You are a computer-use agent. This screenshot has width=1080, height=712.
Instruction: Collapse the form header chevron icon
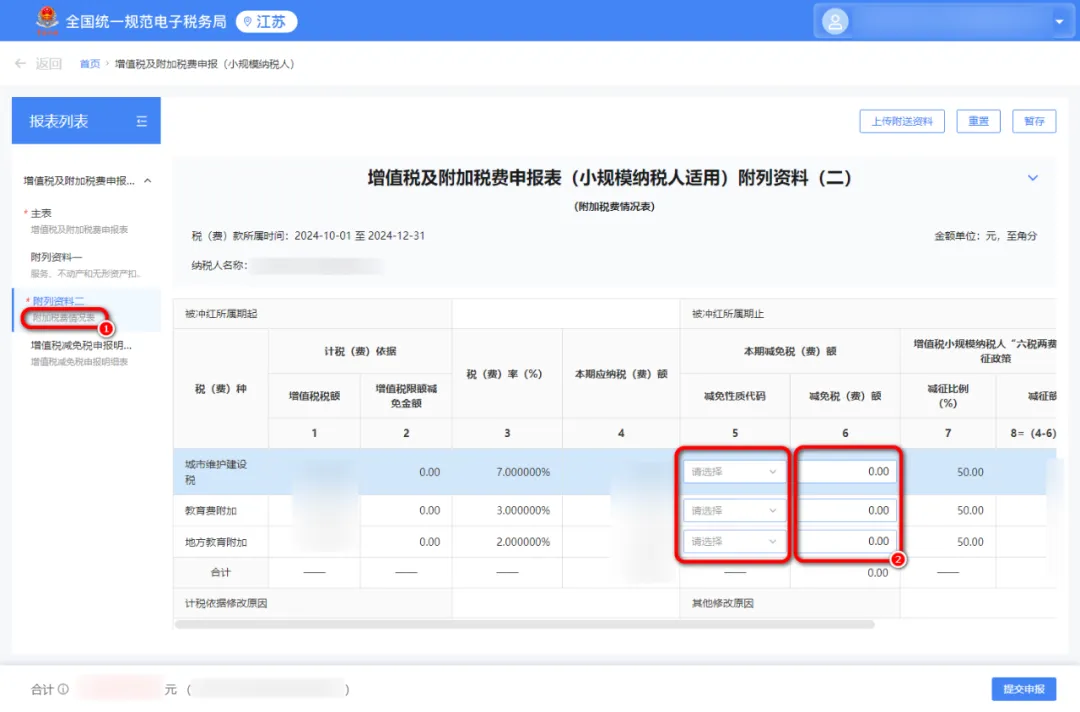1033,178
